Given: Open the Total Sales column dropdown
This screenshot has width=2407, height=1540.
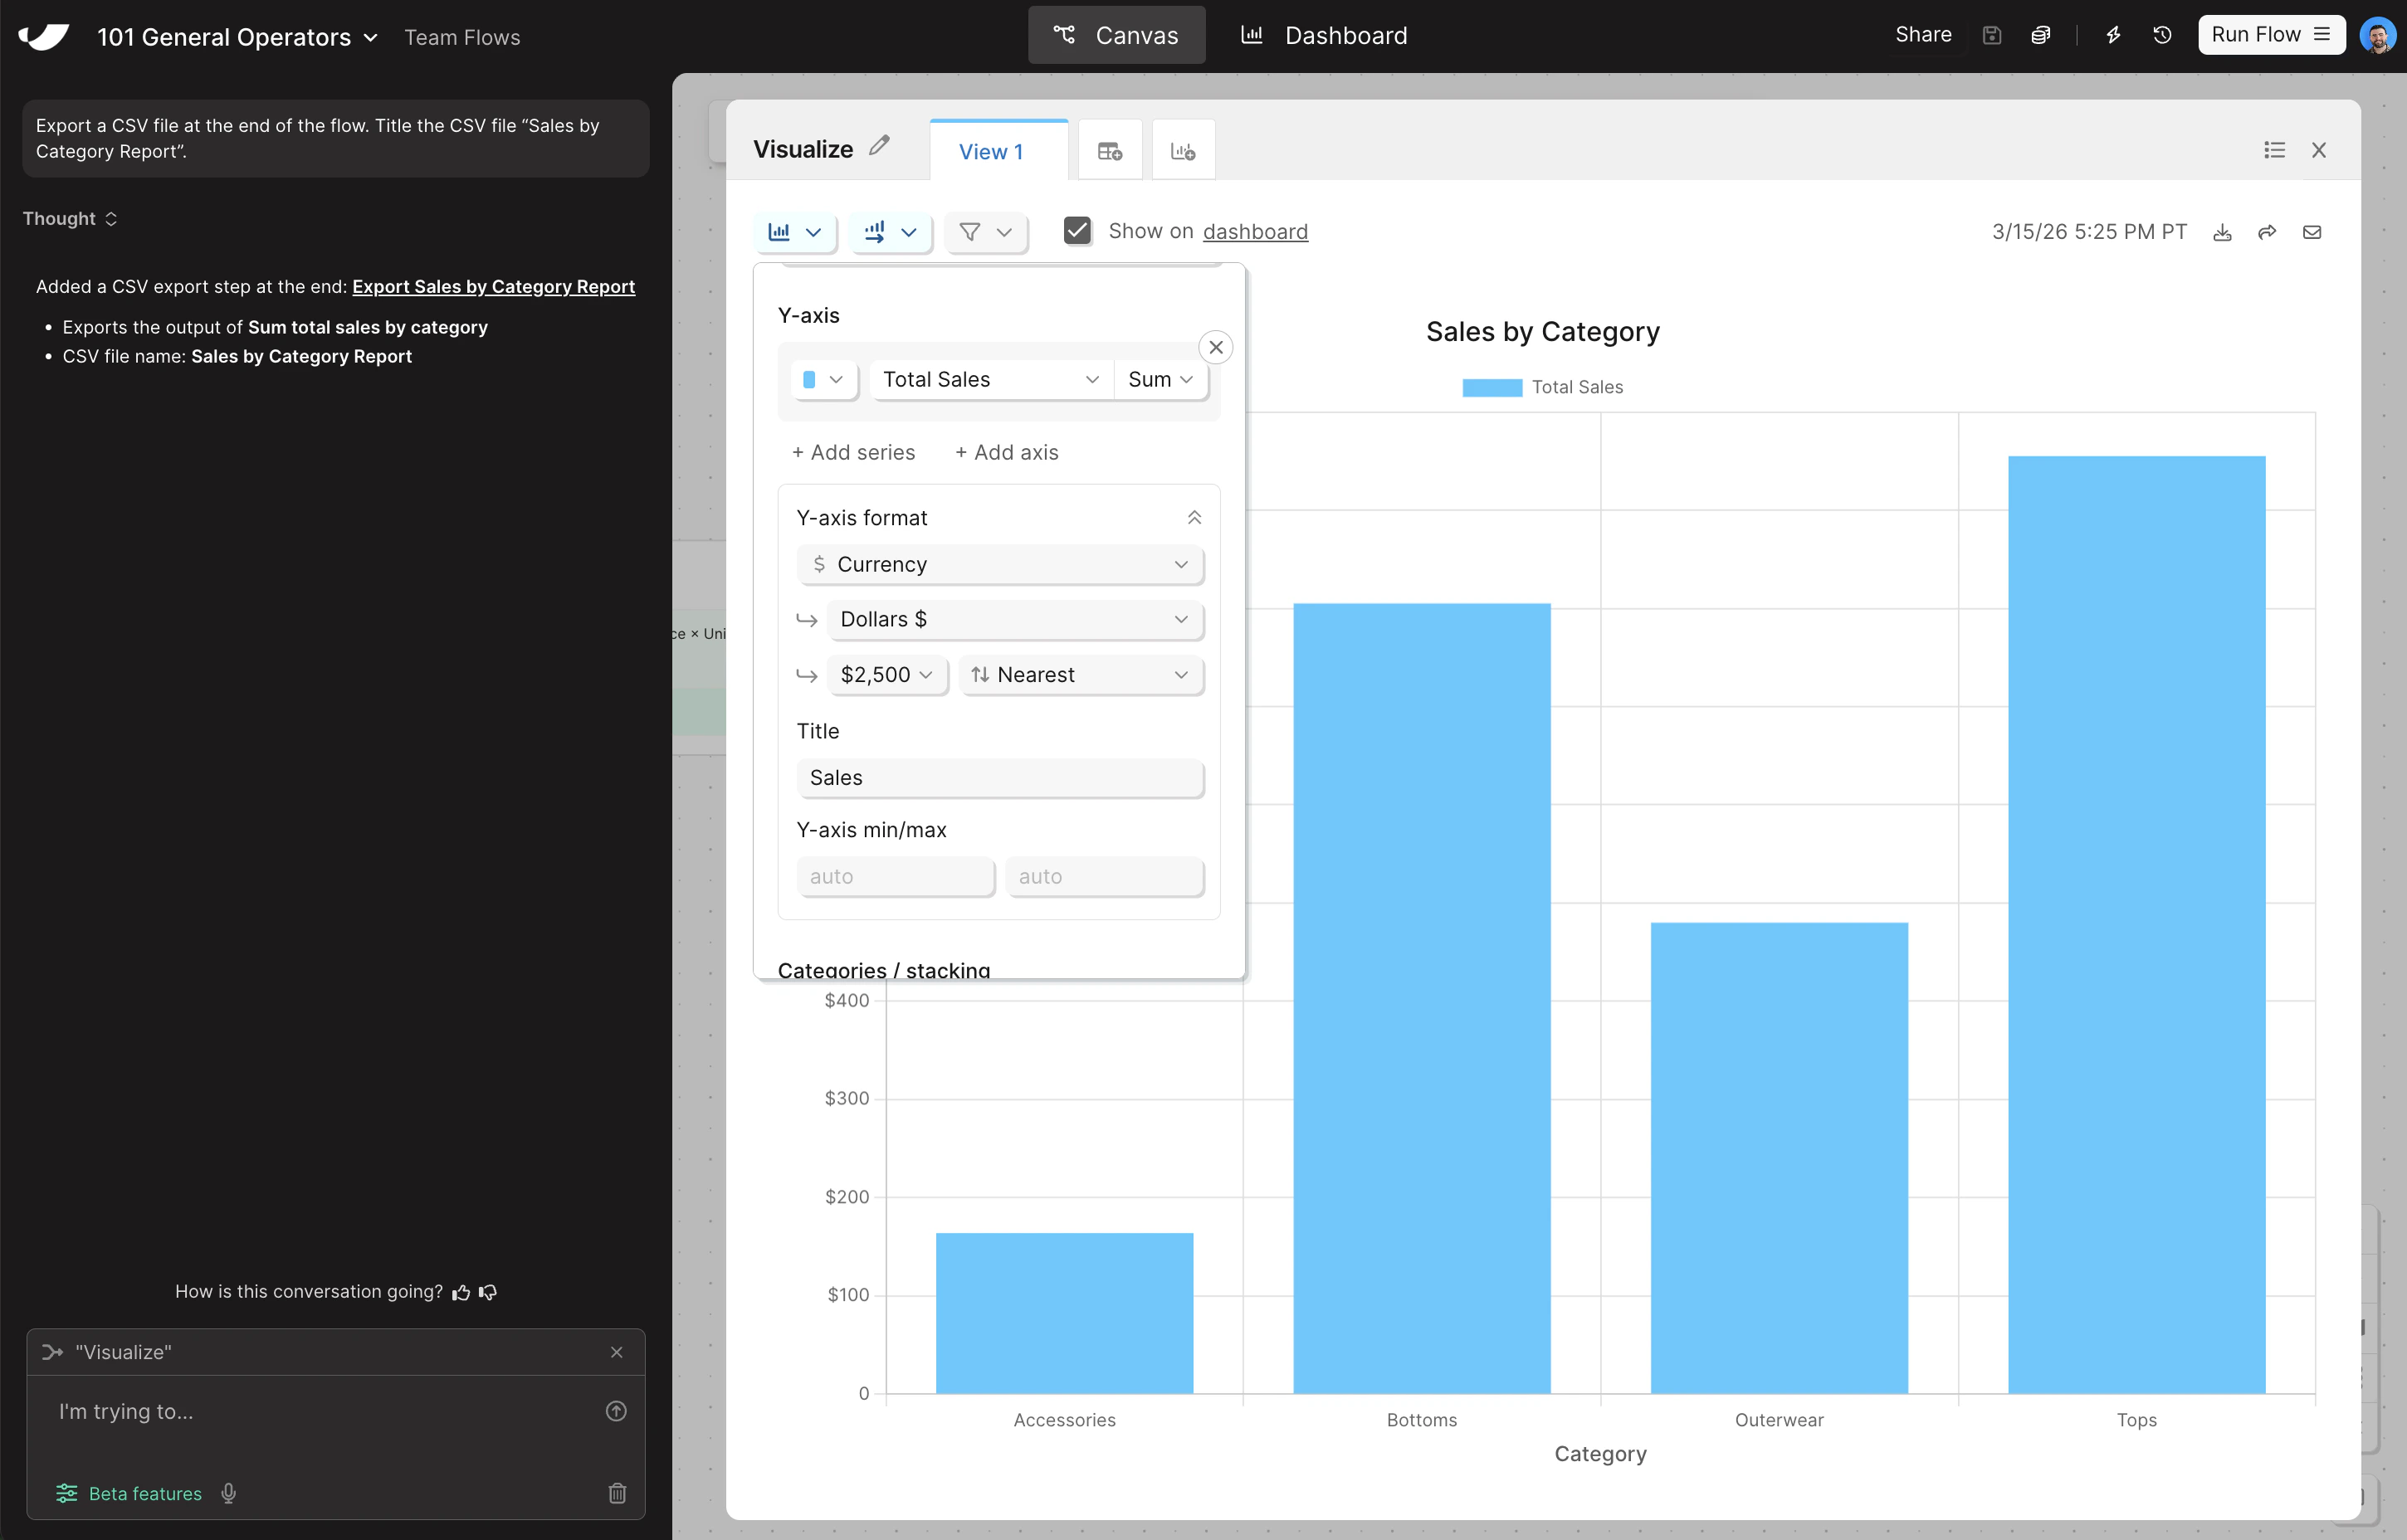Looking at the screenshot, I should tap(991, 380).
